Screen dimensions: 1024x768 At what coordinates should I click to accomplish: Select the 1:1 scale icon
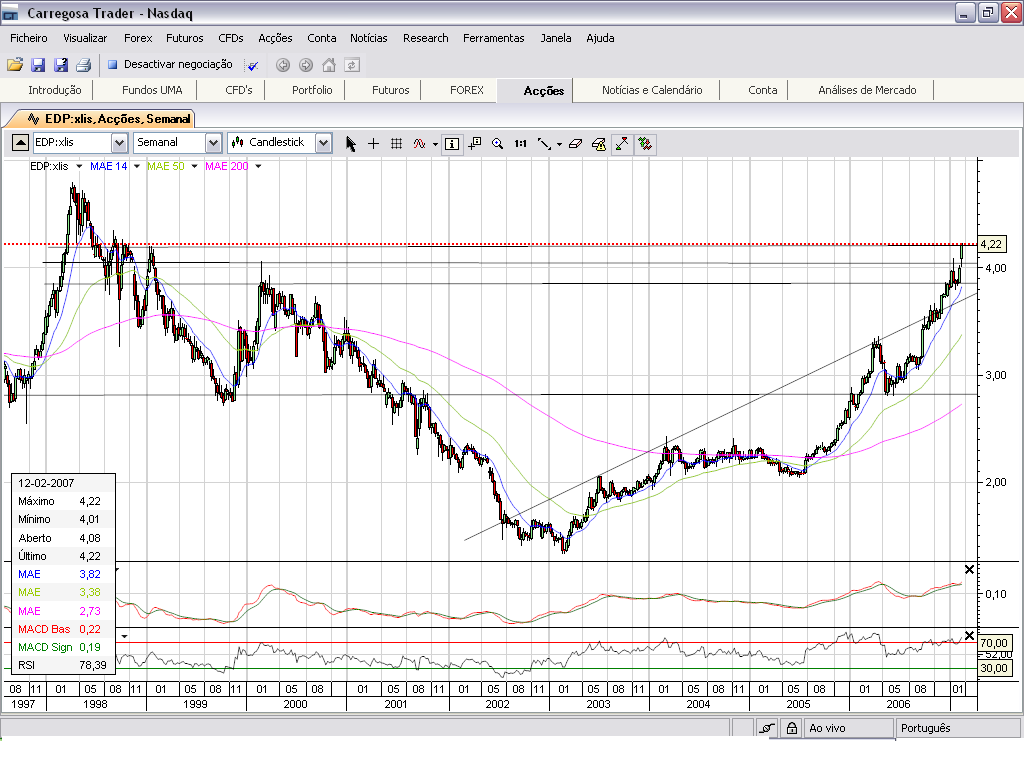[x=520, y=143]
